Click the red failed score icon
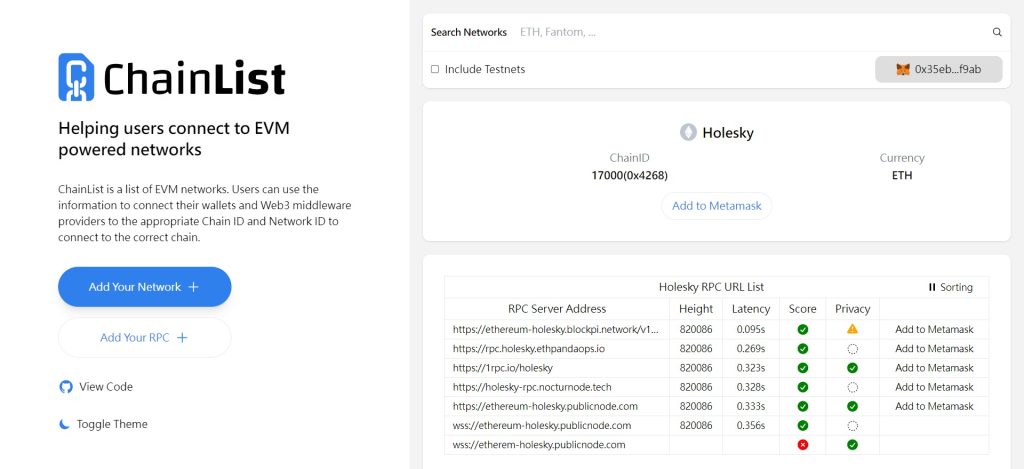1024x469 pixels. pyautogui.click(x=802, y=444)
